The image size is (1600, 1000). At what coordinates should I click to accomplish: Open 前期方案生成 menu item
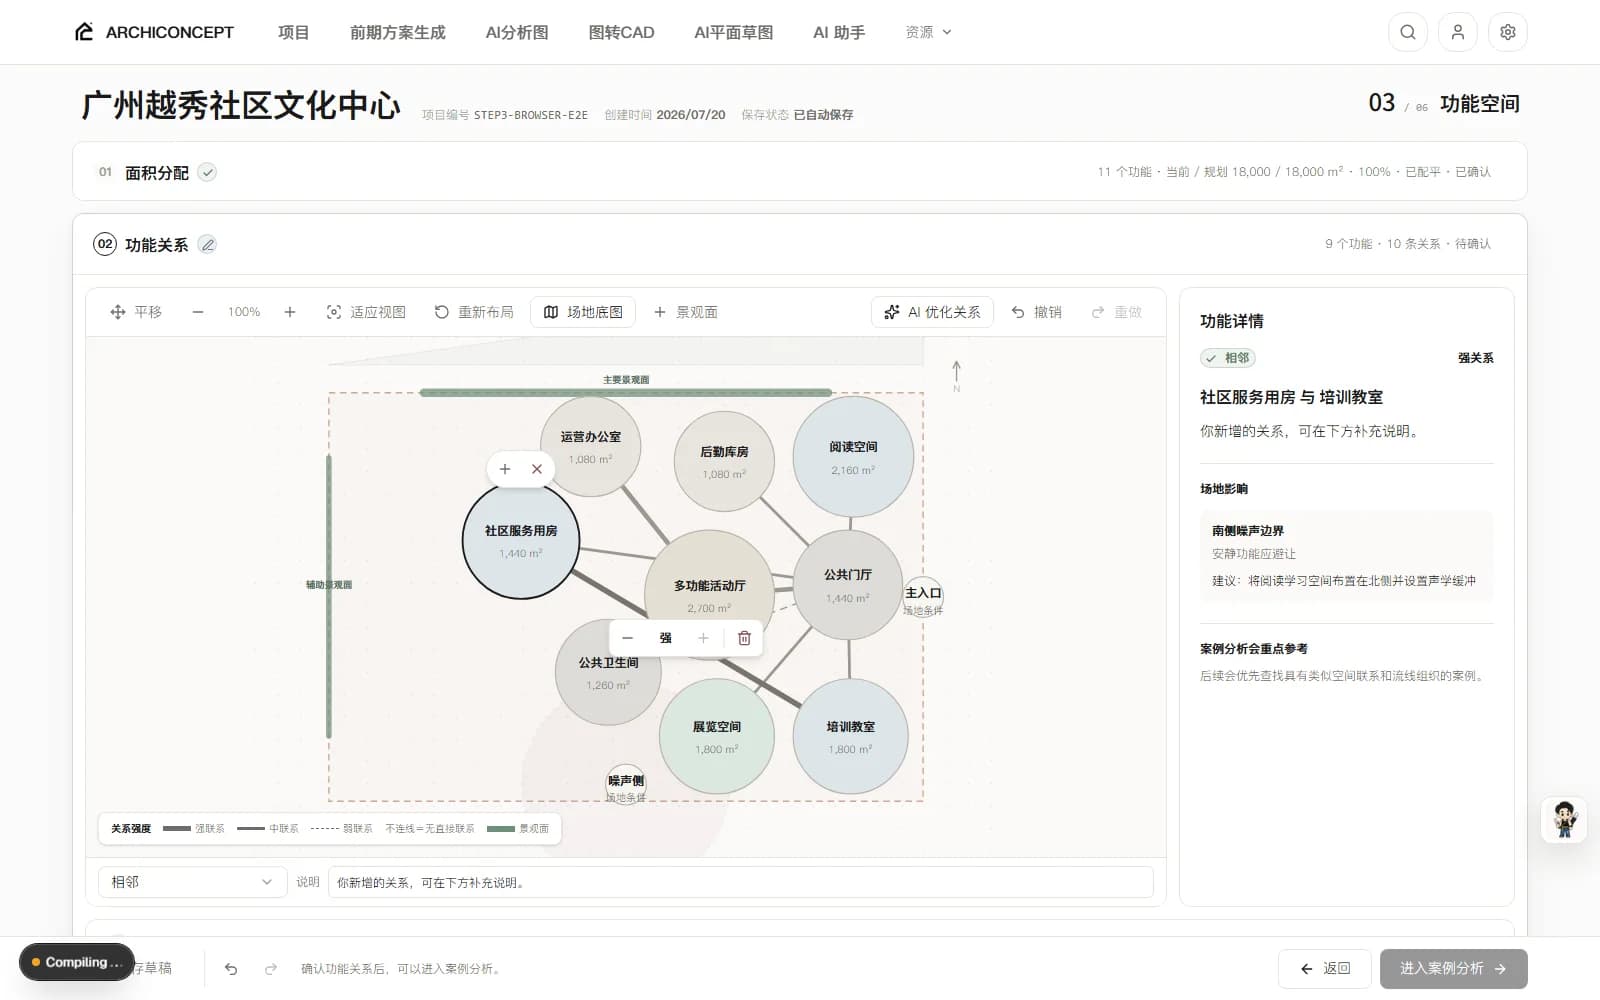[397, 32]
